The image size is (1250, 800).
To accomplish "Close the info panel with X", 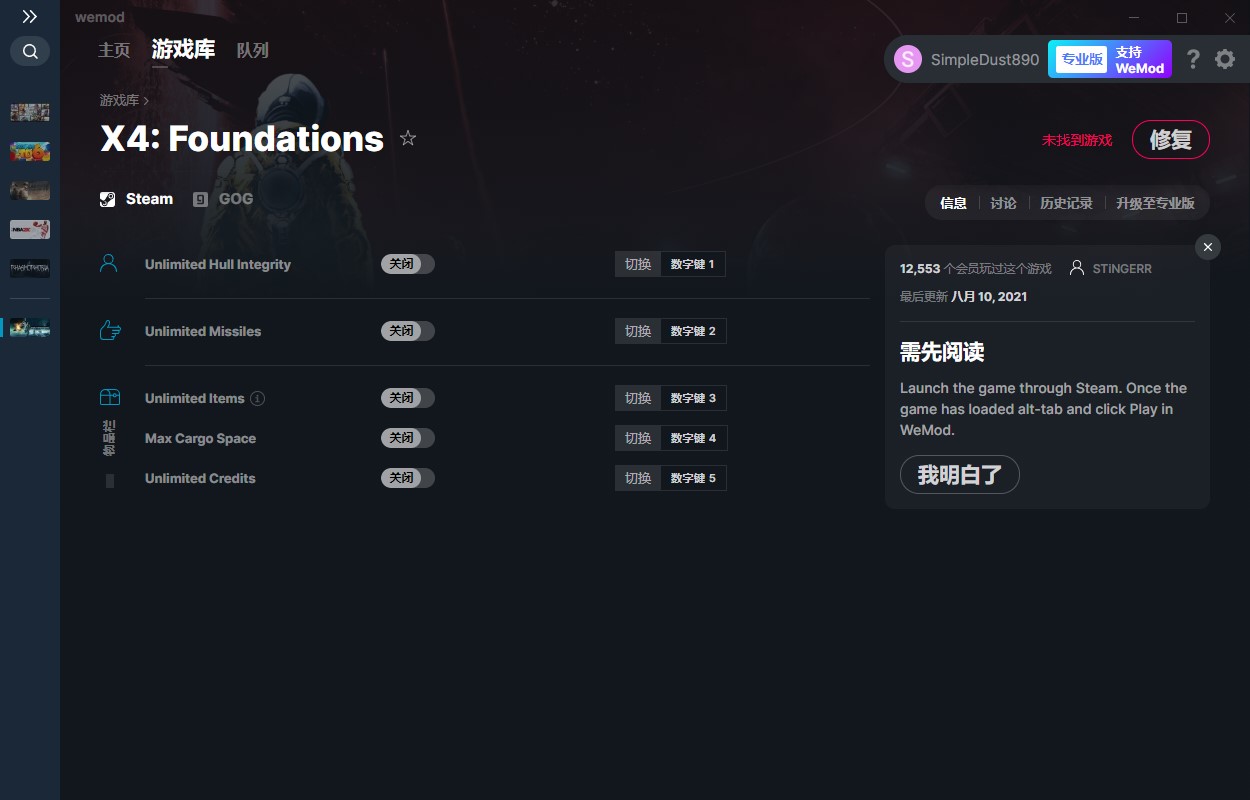I will point(1208,247).
